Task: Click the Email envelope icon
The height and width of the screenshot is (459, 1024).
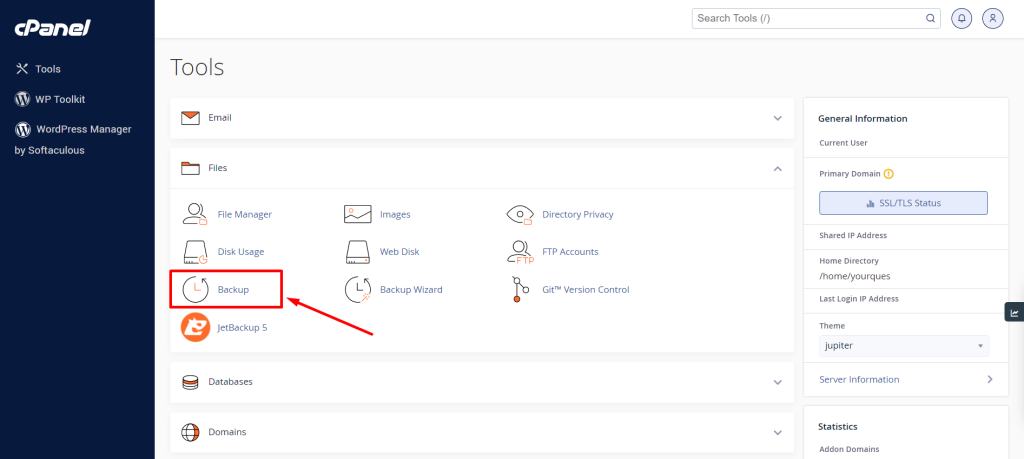Action: coord(190,118)
